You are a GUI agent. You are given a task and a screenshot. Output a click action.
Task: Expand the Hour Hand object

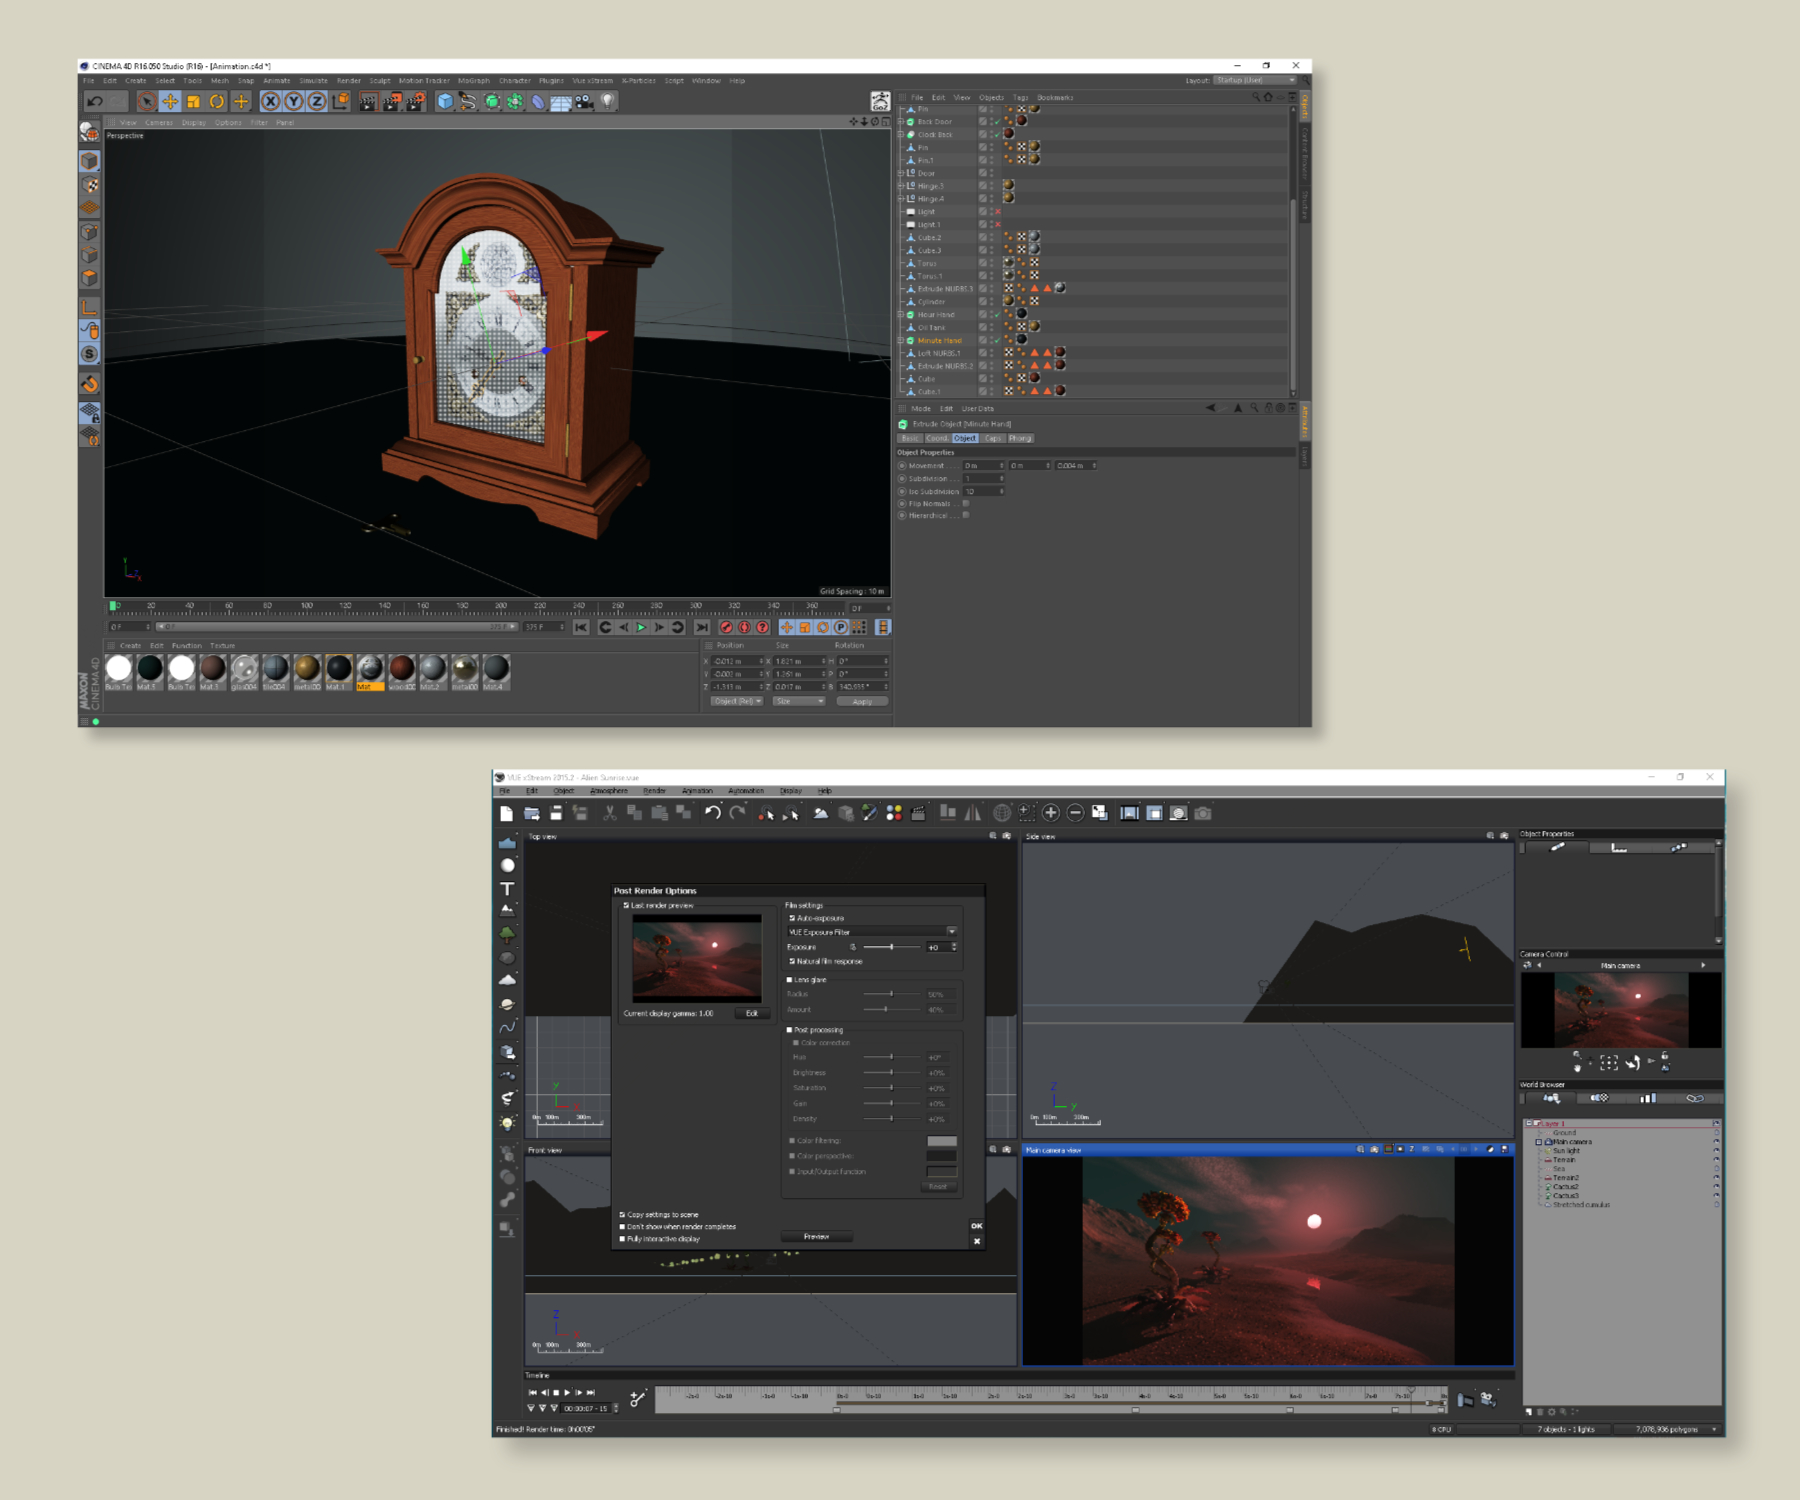tap(900, 314)
